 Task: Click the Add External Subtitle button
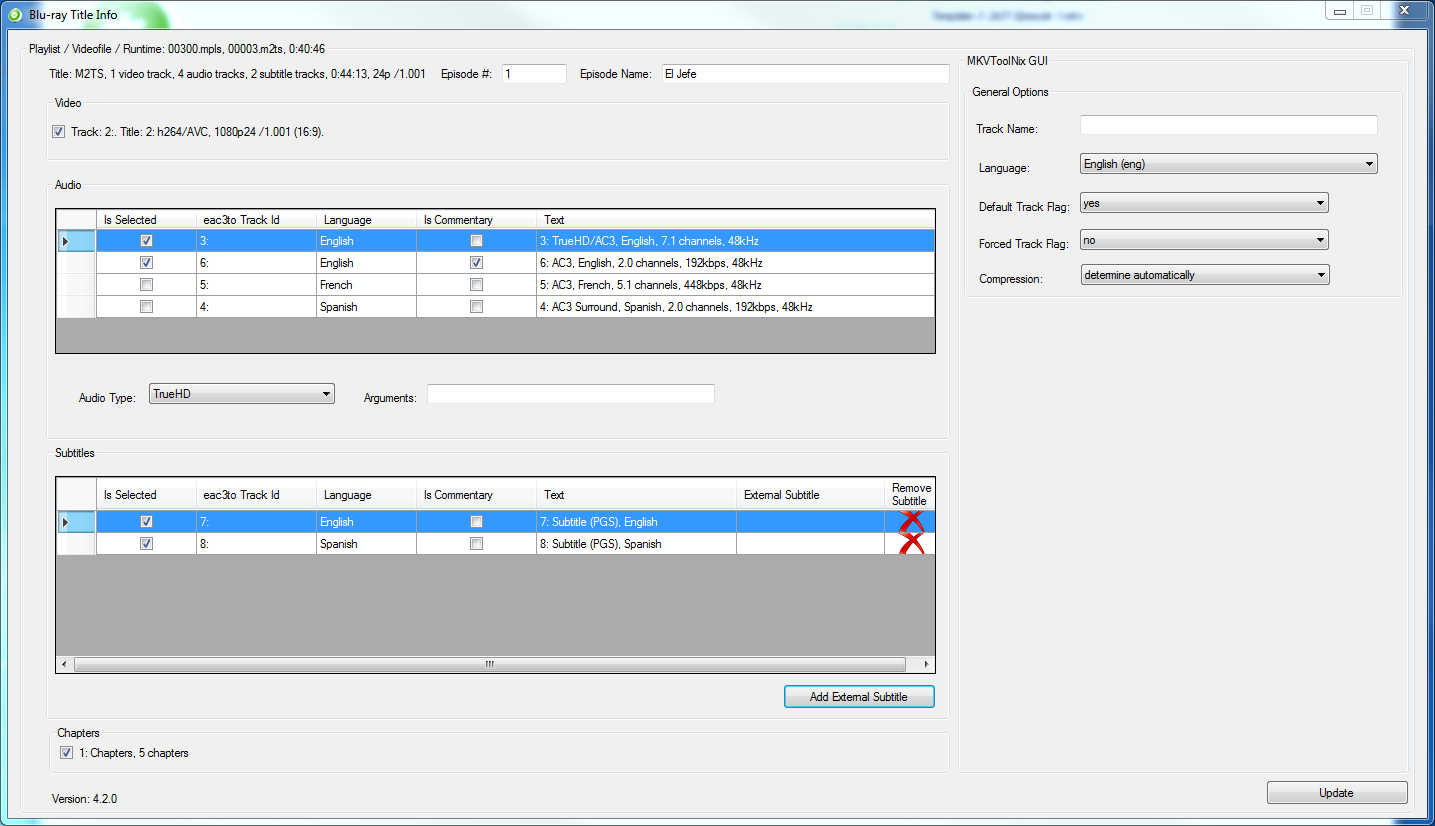pos(859,697)
